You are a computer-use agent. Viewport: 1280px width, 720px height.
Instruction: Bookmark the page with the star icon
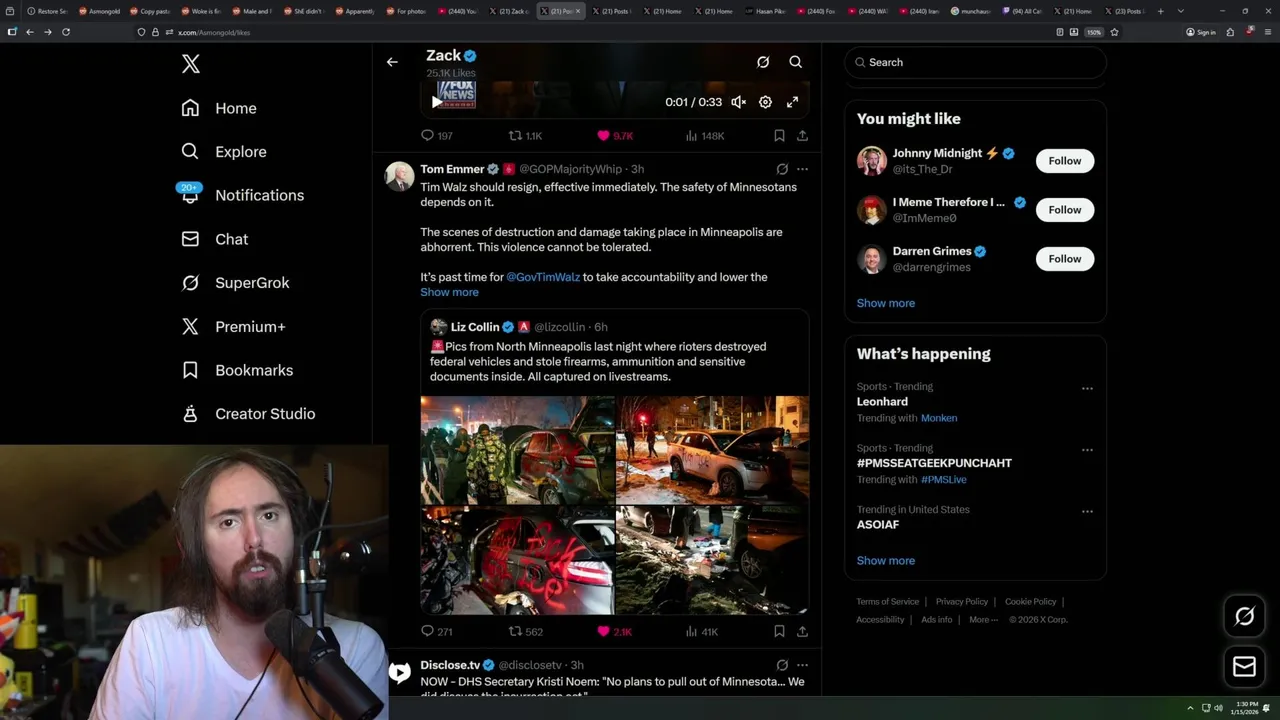point(1114,32)
